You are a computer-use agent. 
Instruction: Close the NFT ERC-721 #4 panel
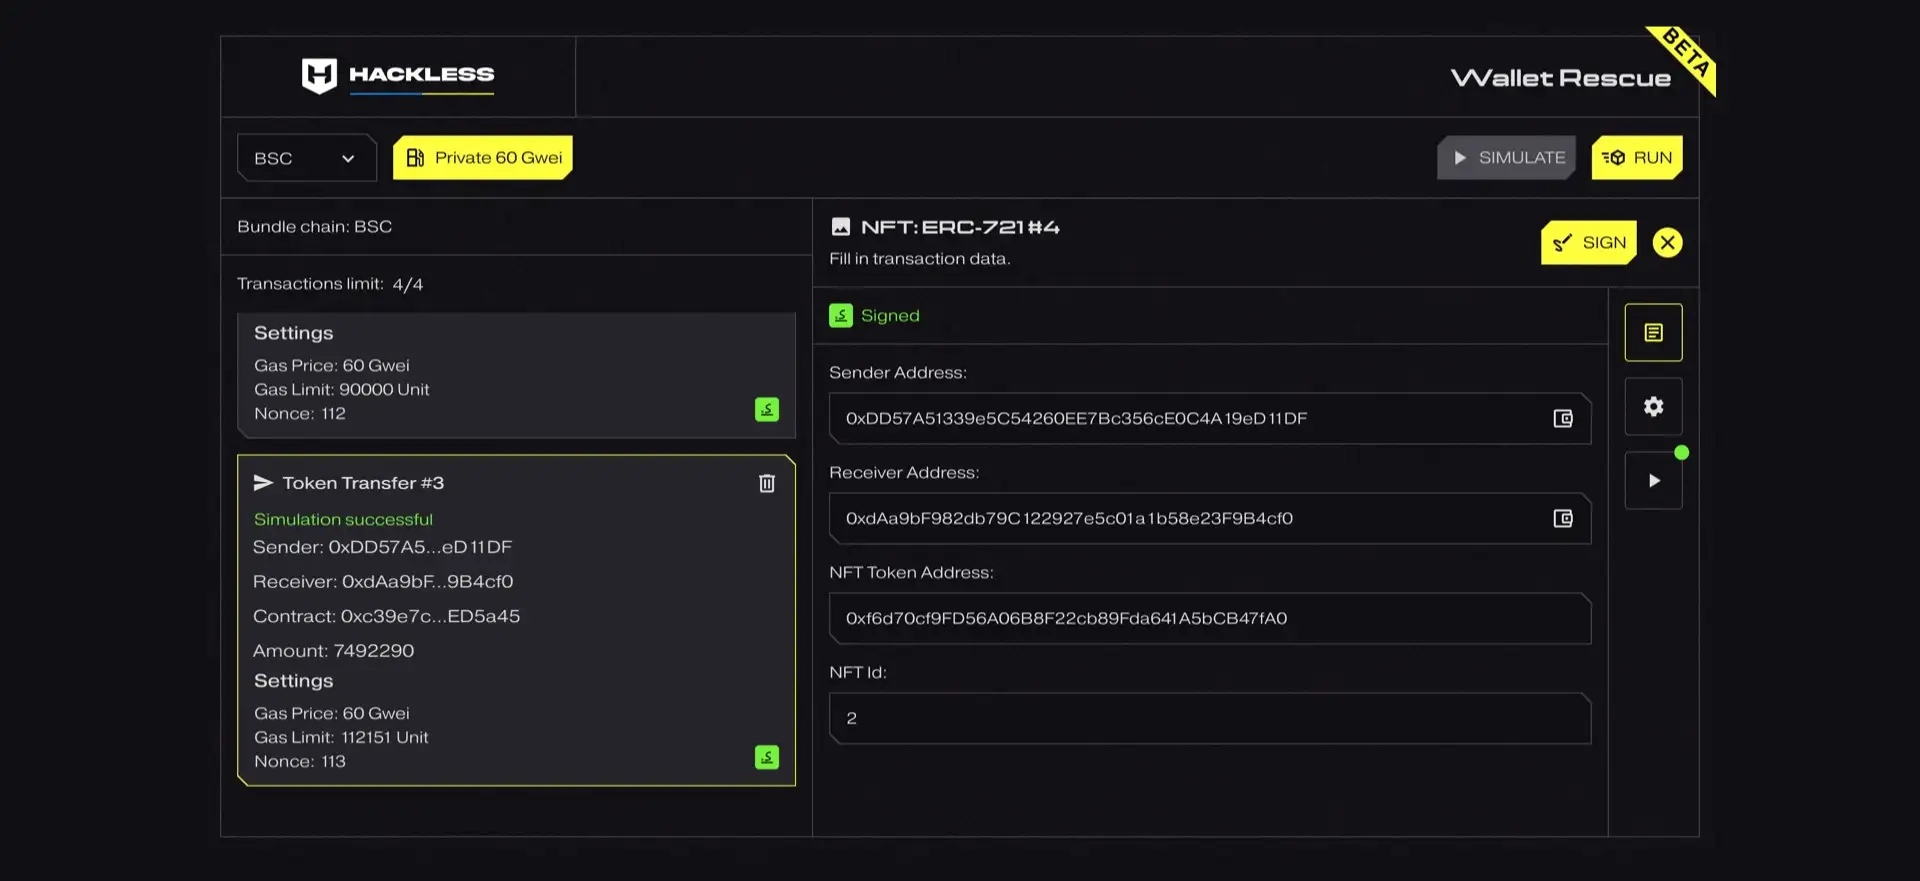[1667, 243]
